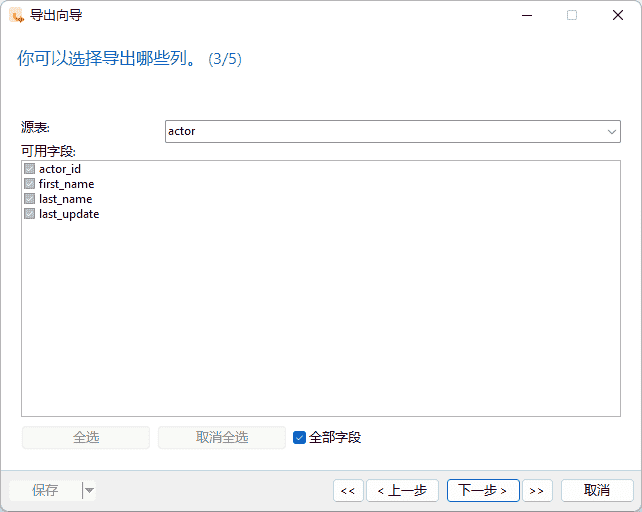Select the first_name field label

[x=66, y=184]
